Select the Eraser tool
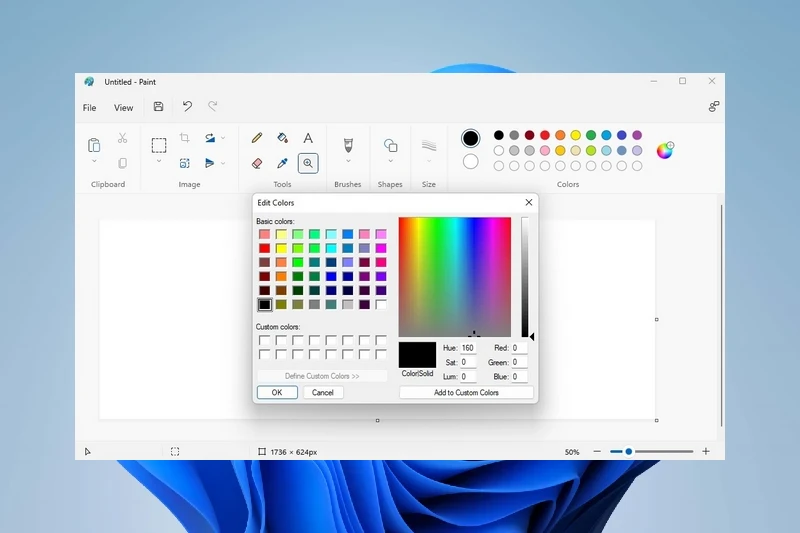The height and width of the screenshot is (533, 800). point(257,163)
